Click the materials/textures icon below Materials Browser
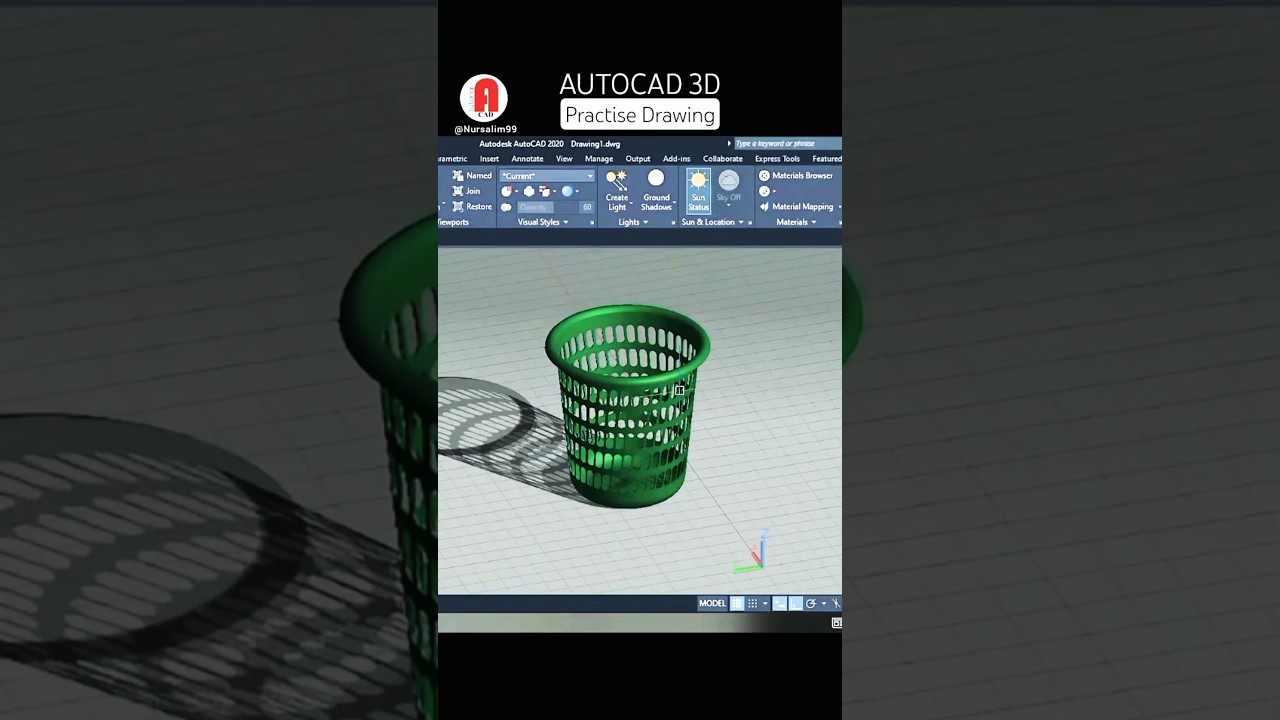The height and width of the screenshot is (720, 1280). click(764, 191)
